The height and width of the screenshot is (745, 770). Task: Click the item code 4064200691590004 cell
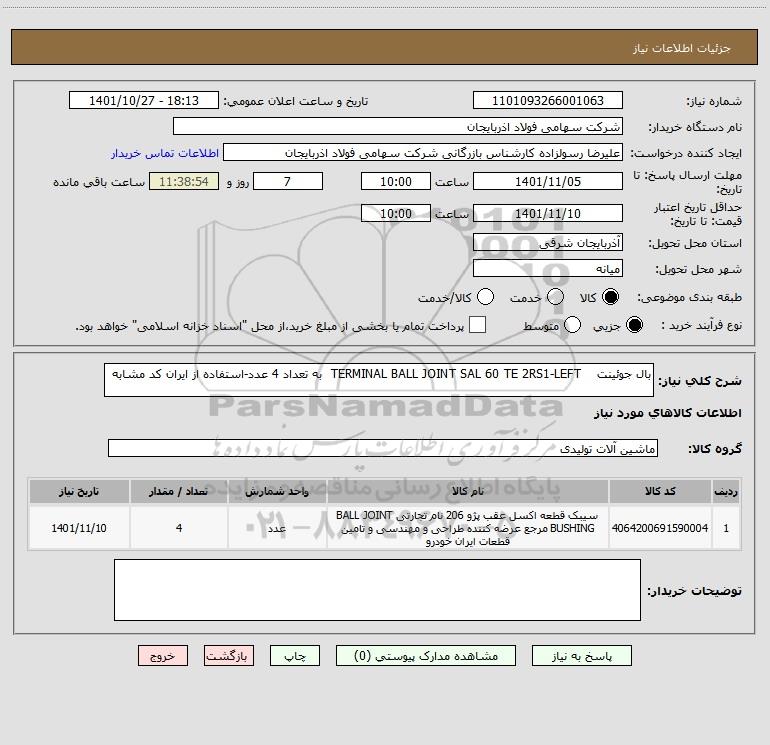point(660,528)
